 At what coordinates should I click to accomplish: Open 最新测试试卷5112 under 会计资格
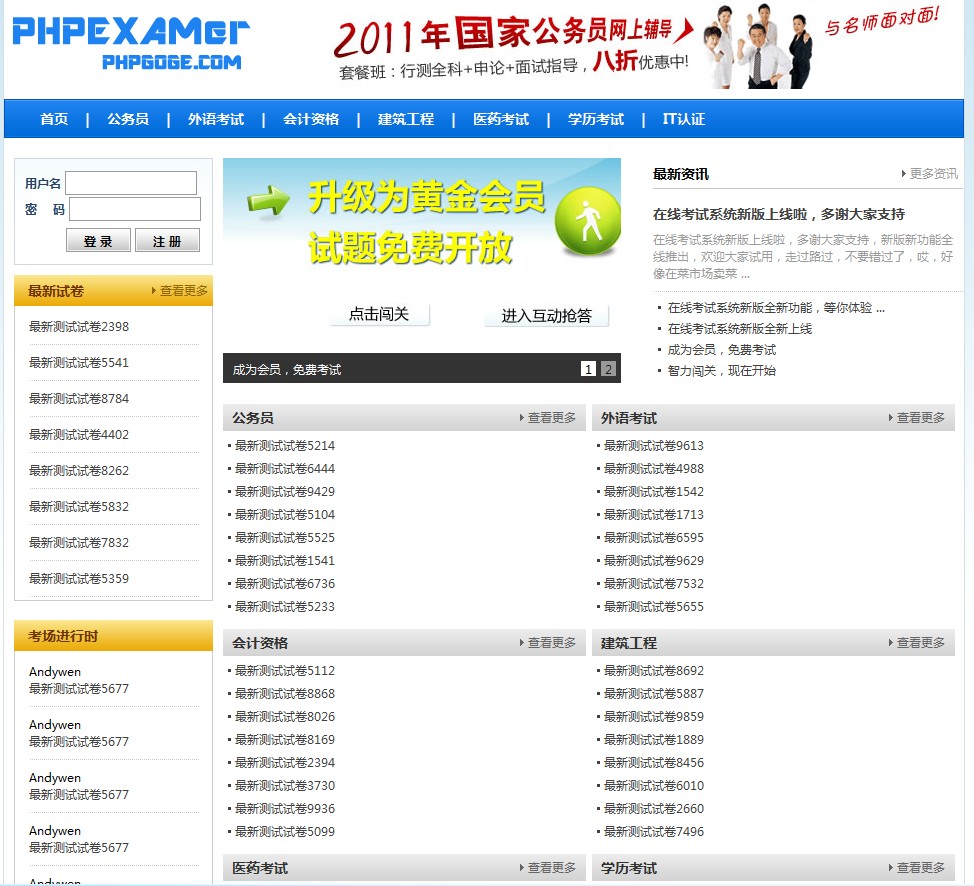[284, 670]
